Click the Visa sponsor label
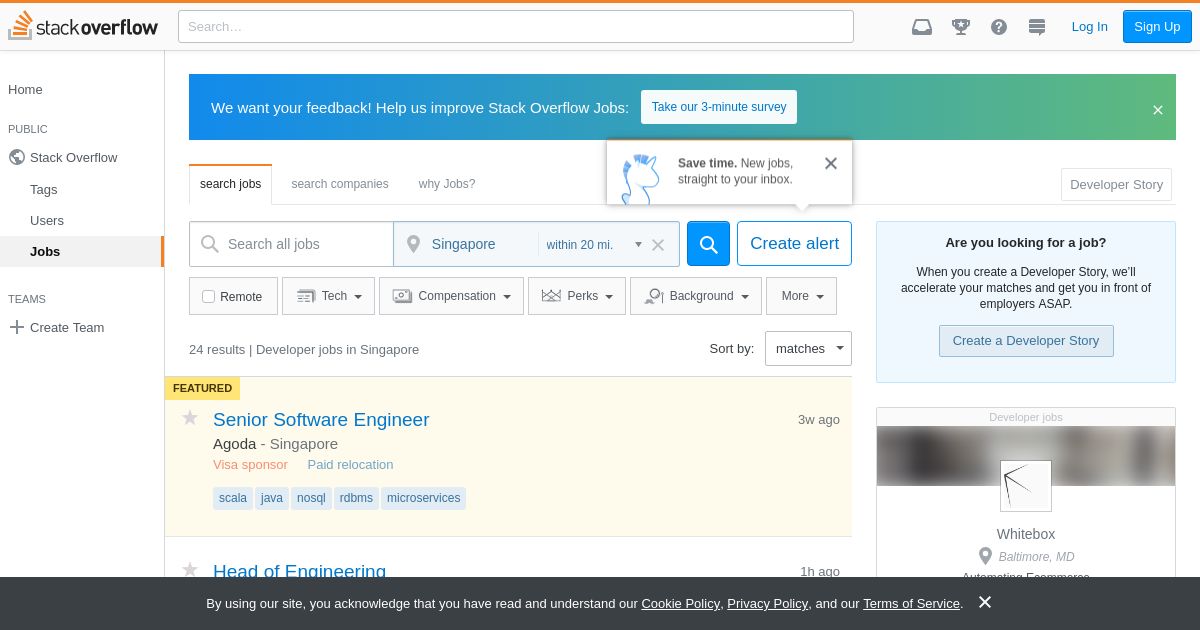This screenshot has height=630, width=1200. pyautogui.click(x=250, y=465)
